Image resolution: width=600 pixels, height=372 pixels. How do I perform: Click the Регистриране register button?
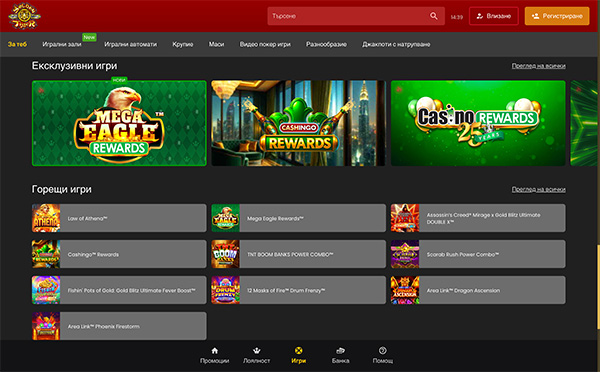(x=557, y=16)
